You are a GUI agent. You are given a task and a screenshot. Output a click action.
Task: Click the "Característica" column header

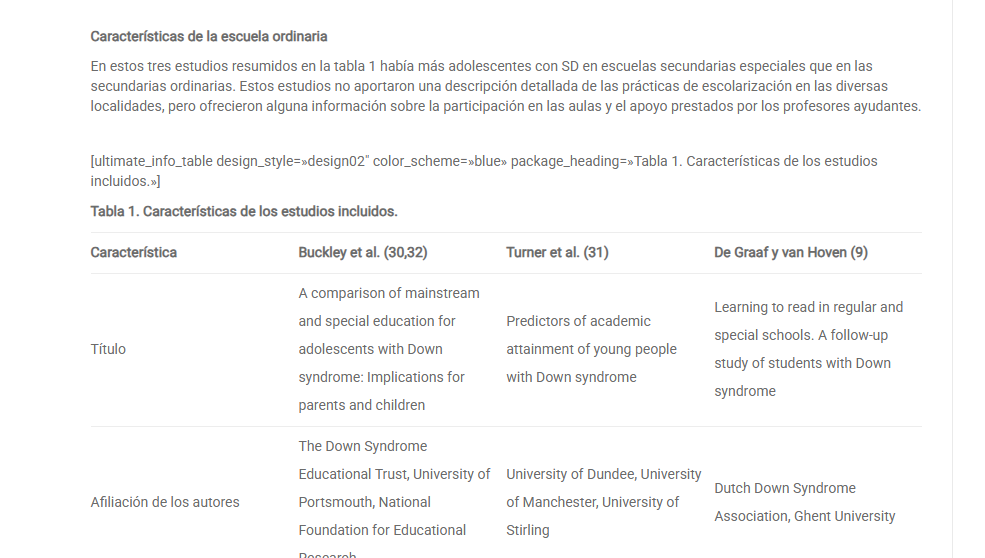[x=134, y=252]
